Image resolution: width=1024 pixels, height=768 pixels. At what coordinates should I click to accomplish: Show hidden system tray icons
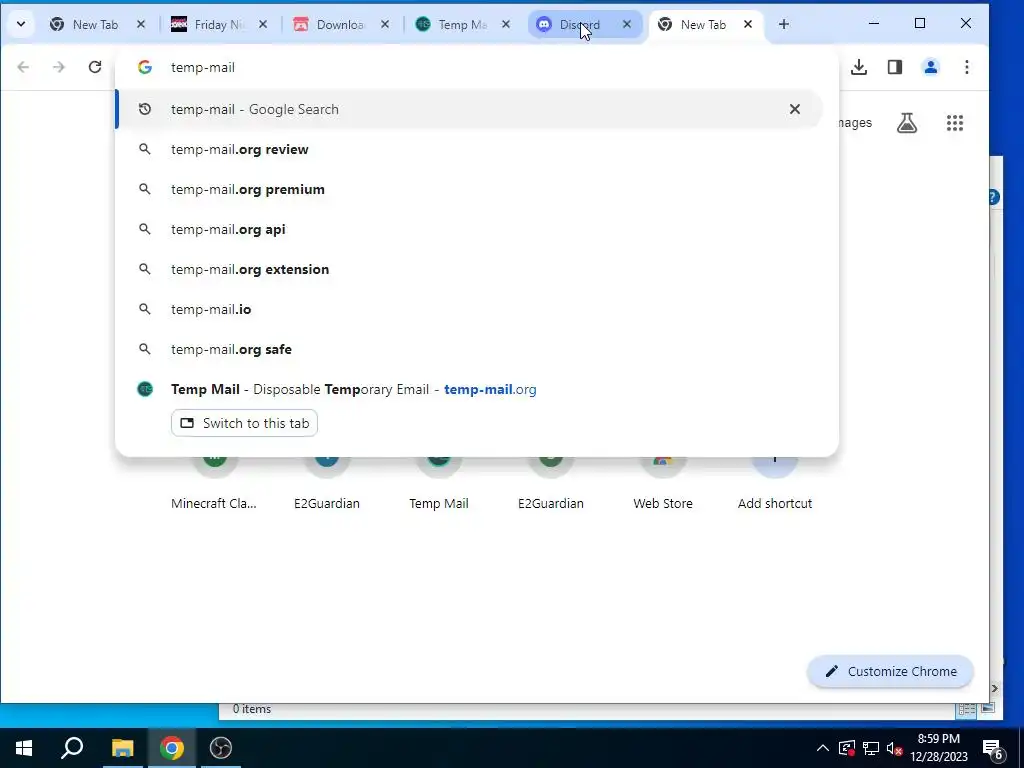823,748
